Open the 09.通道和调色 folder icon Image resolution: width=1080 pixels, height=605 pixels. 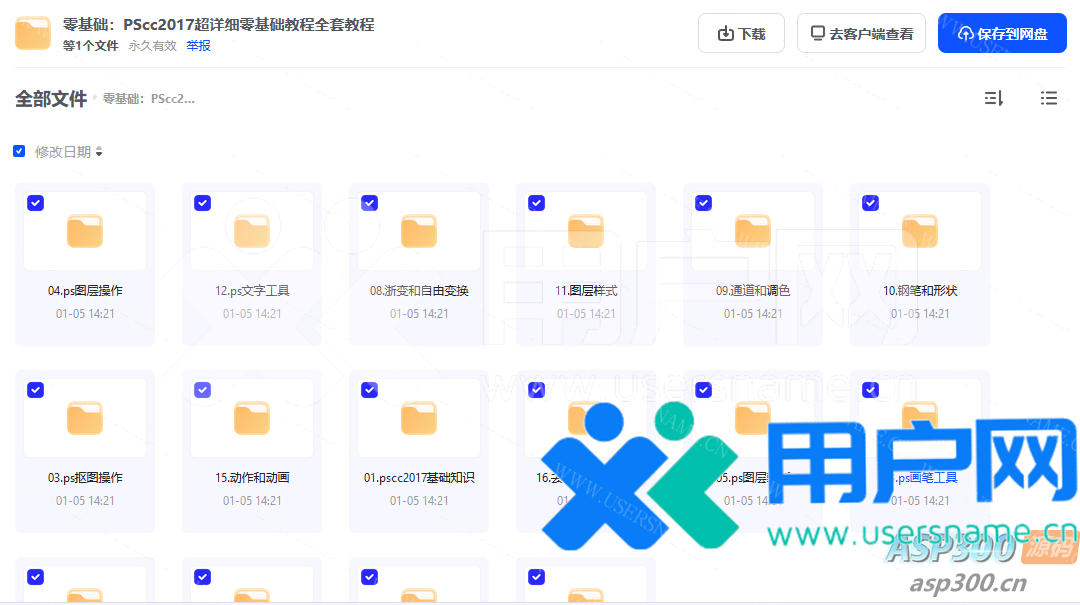tap(753, 231)
